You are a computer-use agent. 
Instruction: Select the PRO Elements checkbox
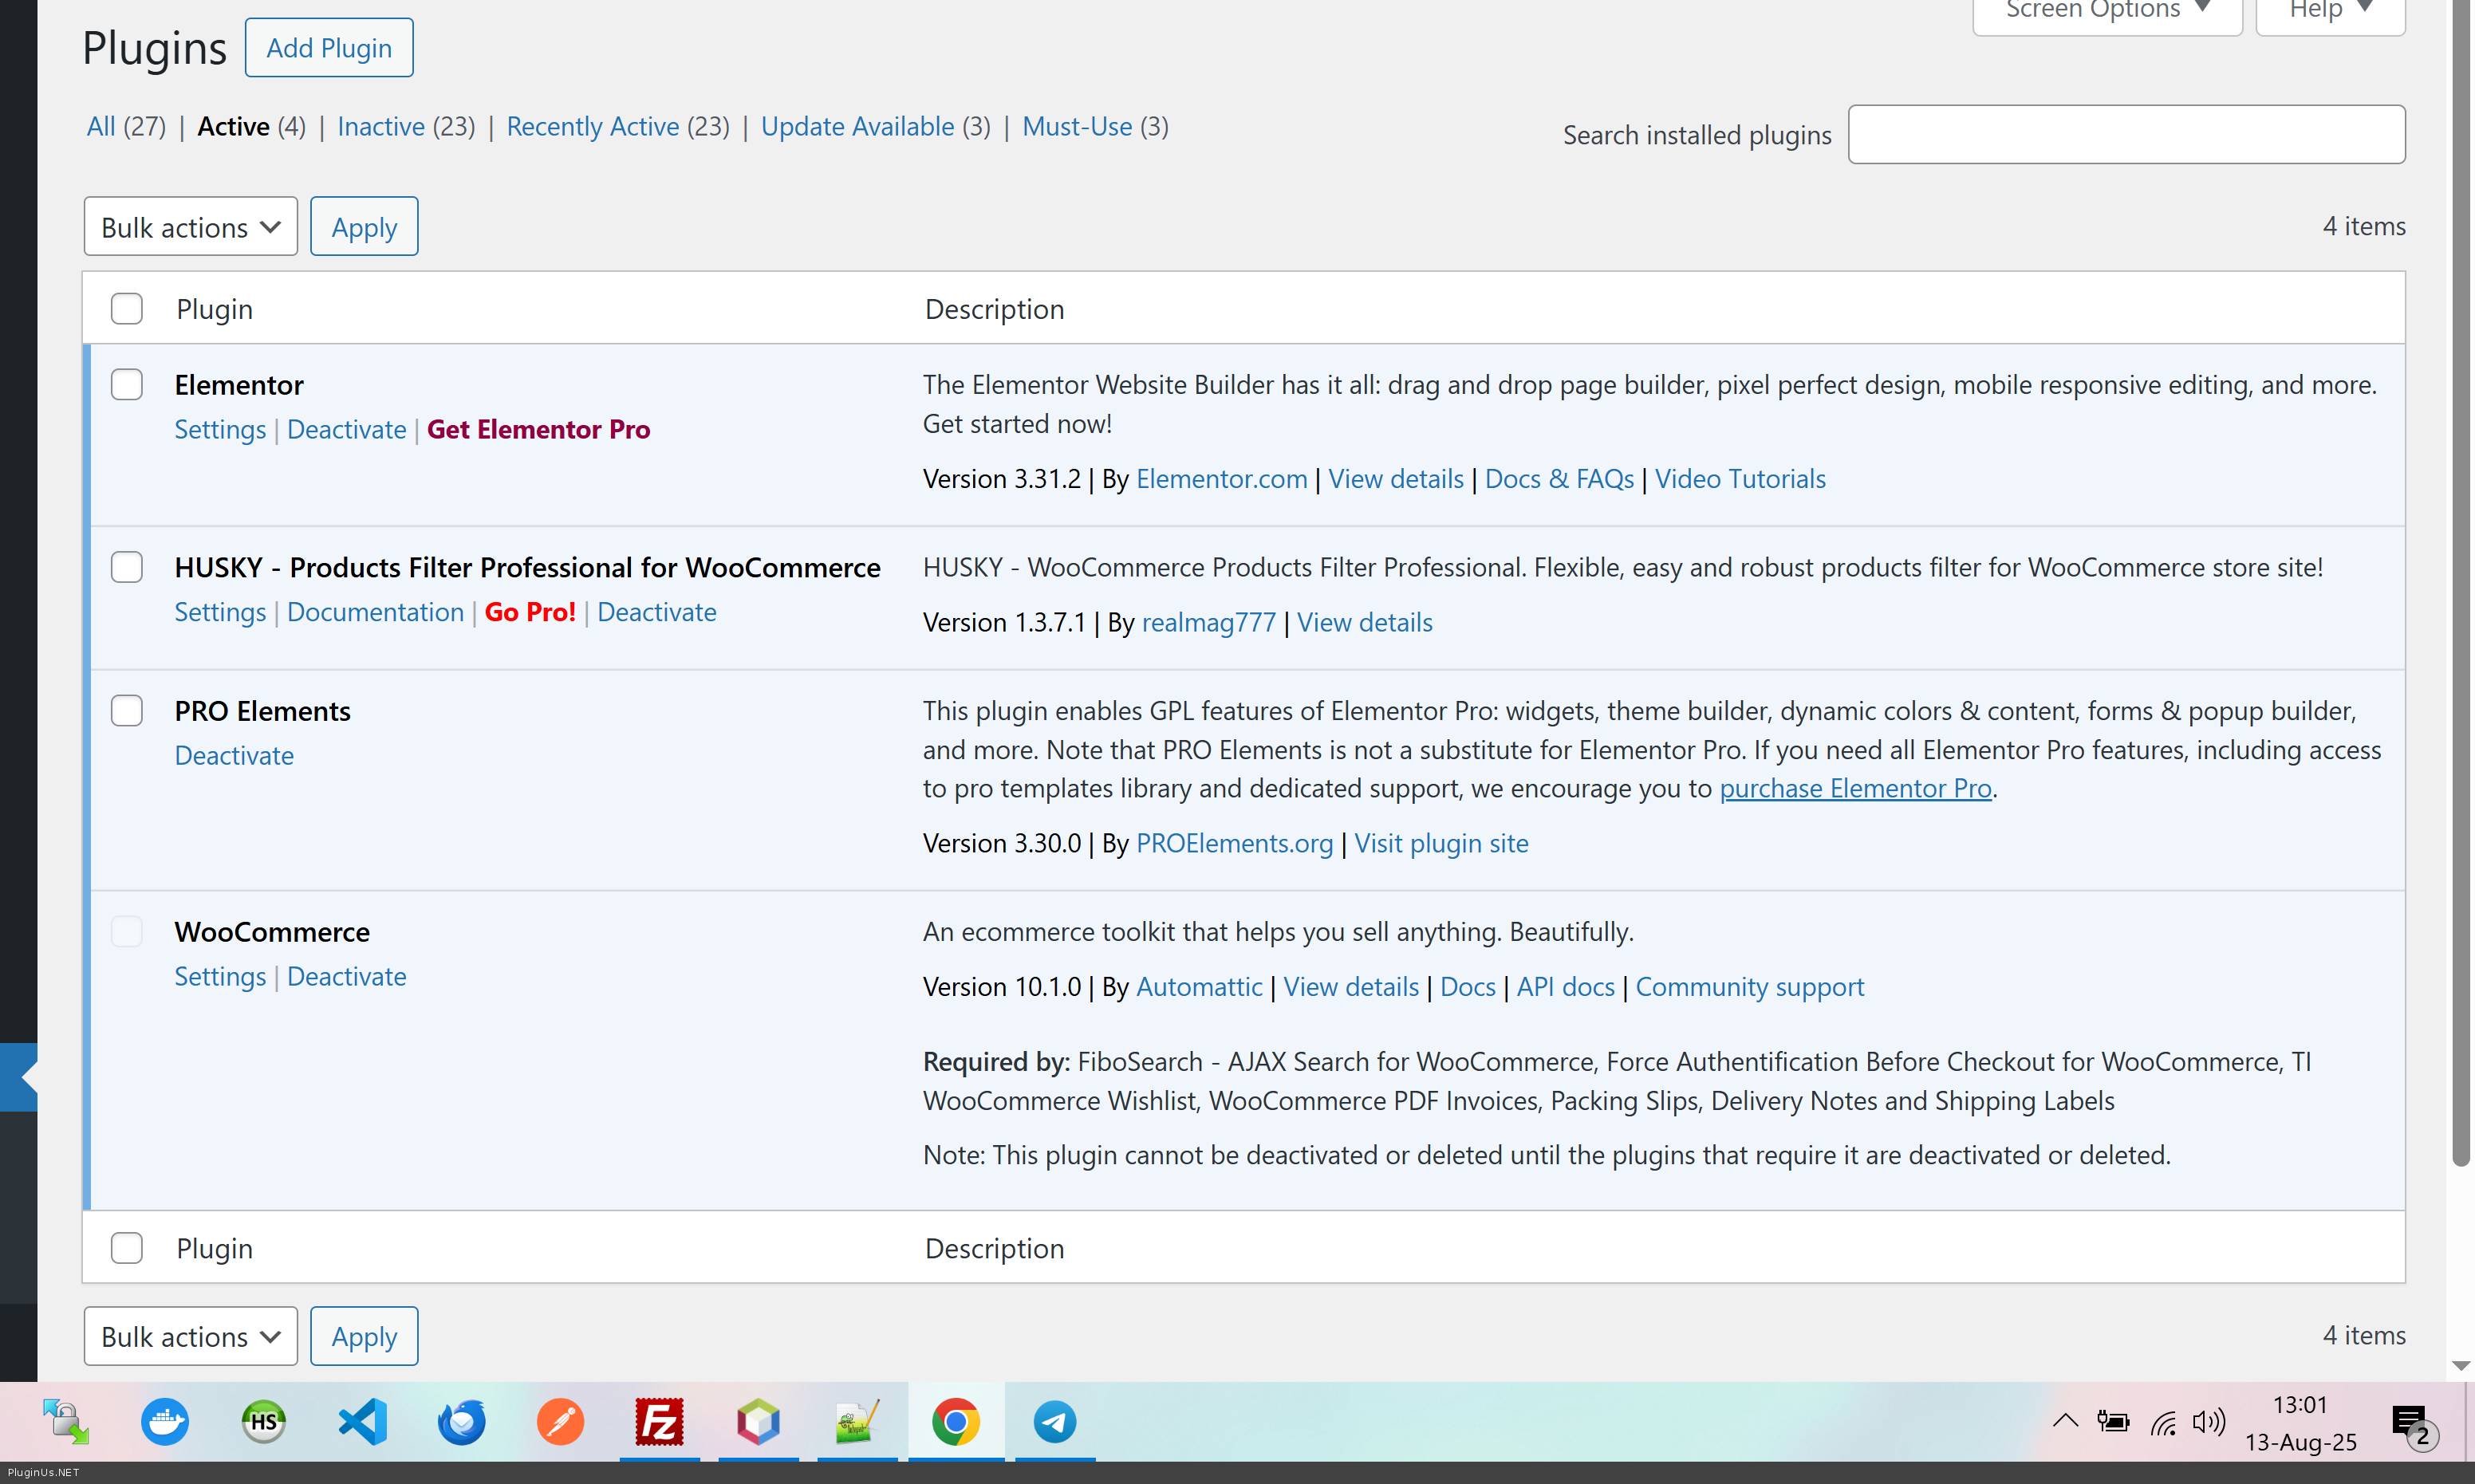127,711
